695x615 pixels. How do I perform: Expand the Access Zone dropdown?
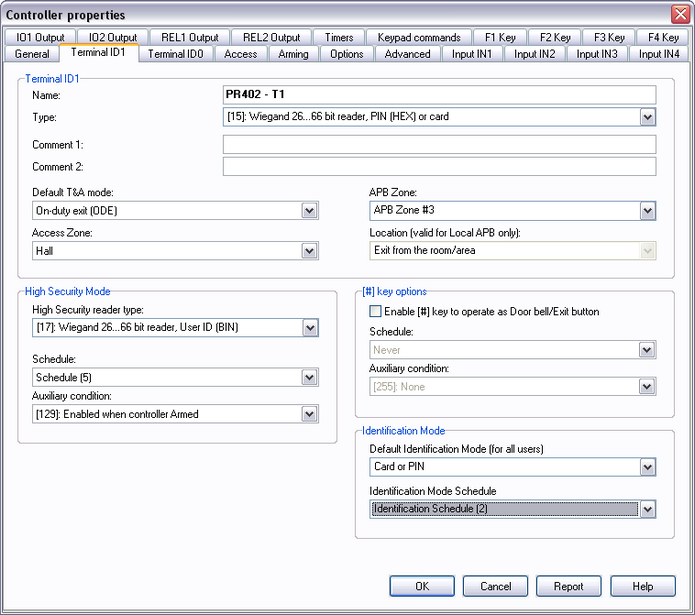pyautogui.click(x=309, y=251)
